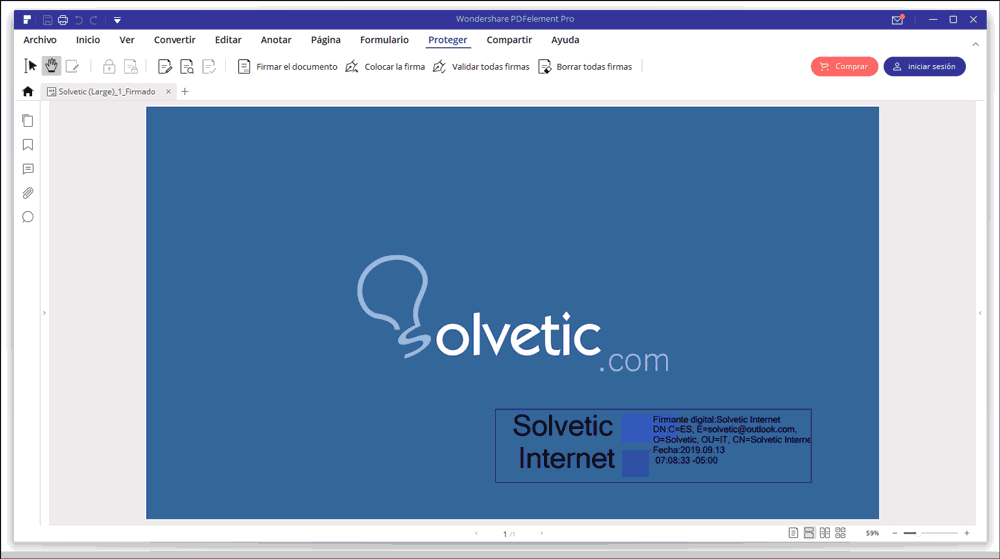The image size is (1000, 559).
Task: Open the Anotar tab
Action: [276, 40]
